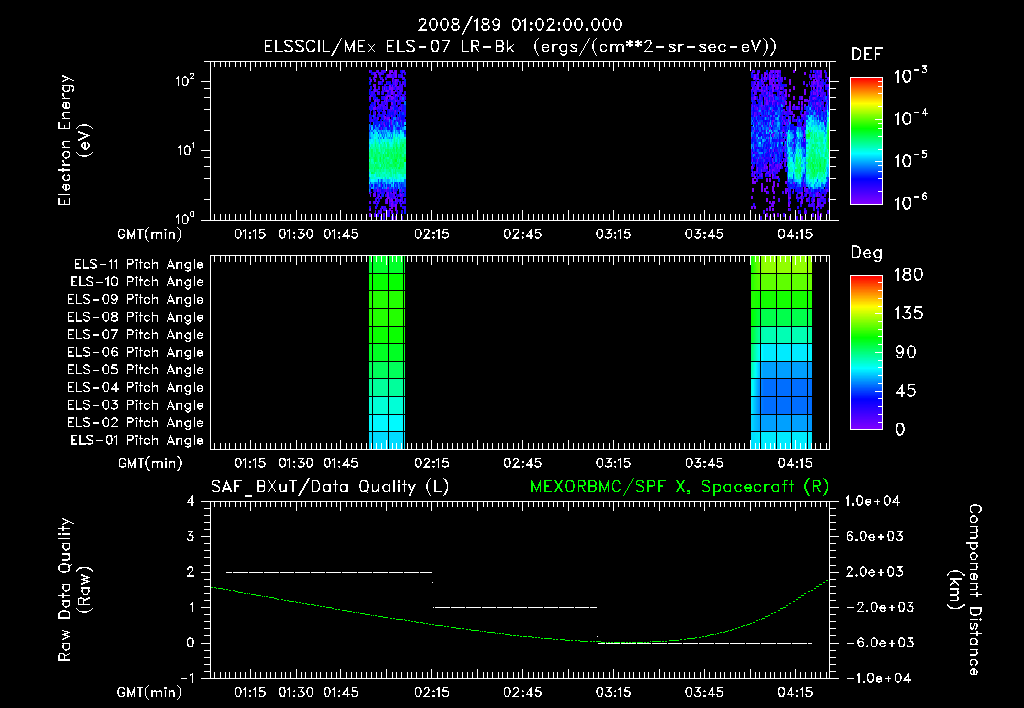
Task: Click the GMT(min) label under the spectrogram
Action: (x=150, y=234)
